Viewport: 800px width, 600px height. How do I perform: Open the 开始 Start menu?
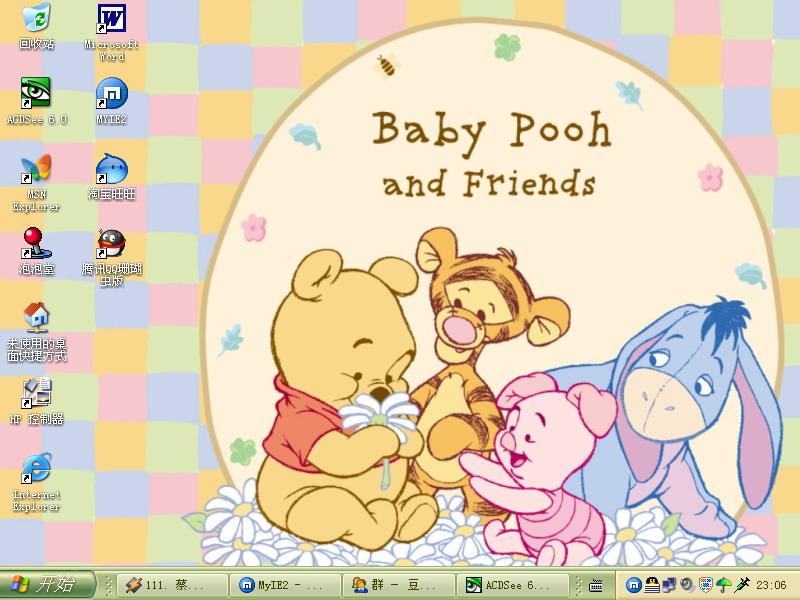47,584
